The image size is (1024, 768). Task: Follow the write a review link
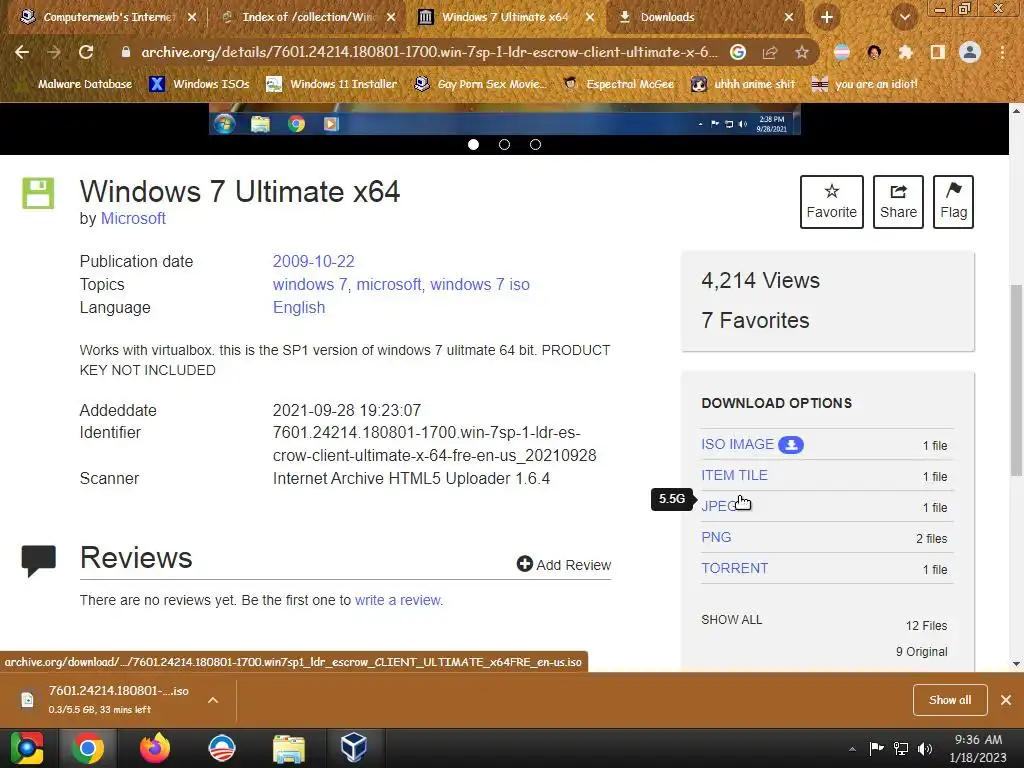pos(398,600)
